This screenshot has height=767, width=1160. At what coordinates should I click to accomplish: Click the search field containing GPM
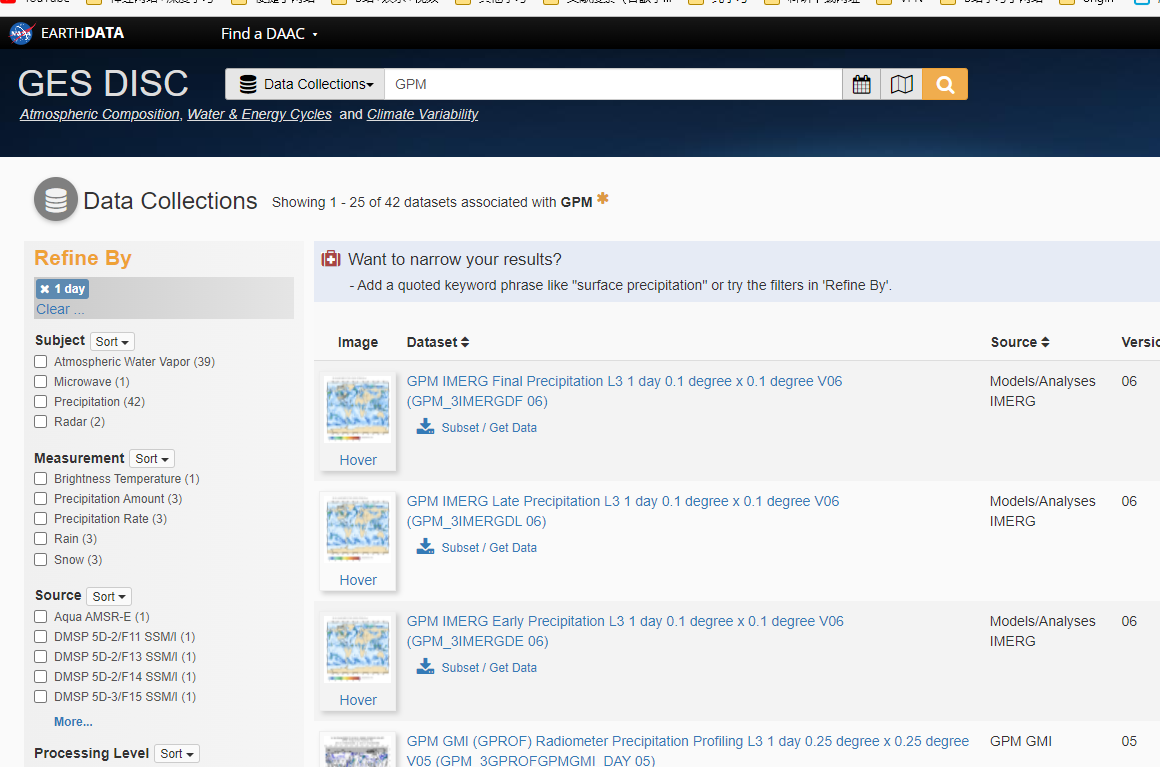613,84
